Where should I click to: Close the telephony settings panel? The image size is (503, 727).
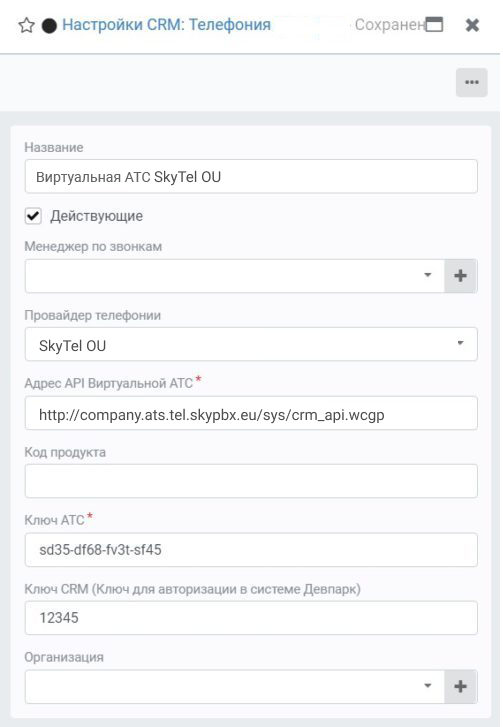472,25
